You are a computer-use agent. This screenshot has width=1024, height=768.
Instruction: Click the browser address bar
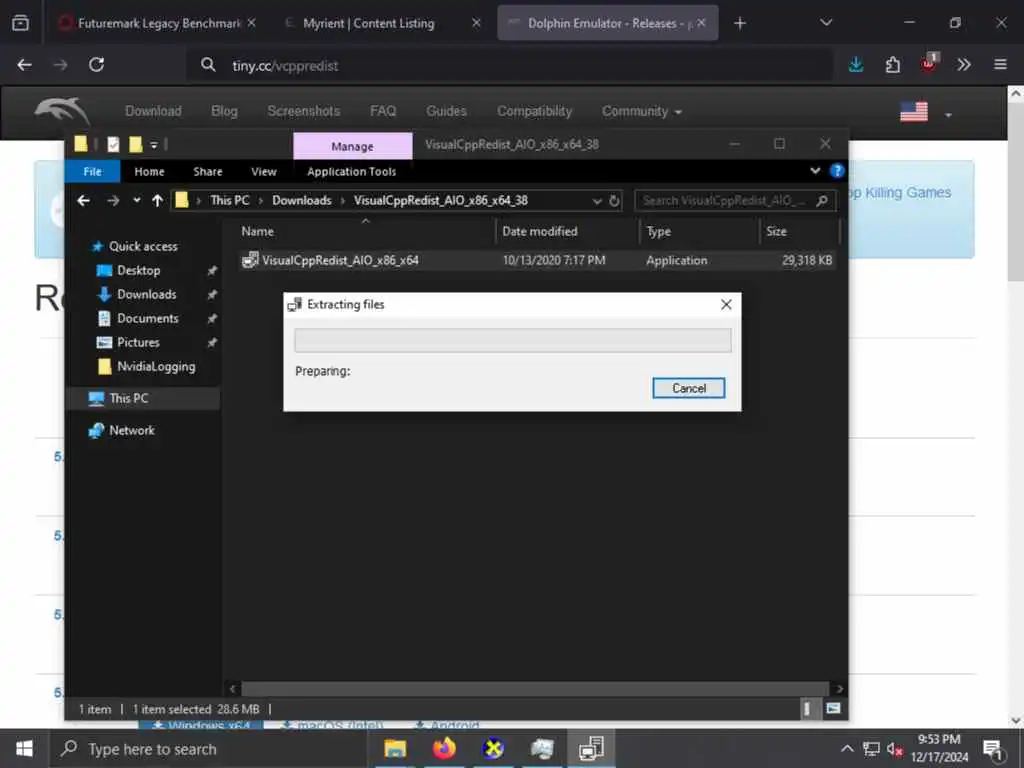coord(509,65)
